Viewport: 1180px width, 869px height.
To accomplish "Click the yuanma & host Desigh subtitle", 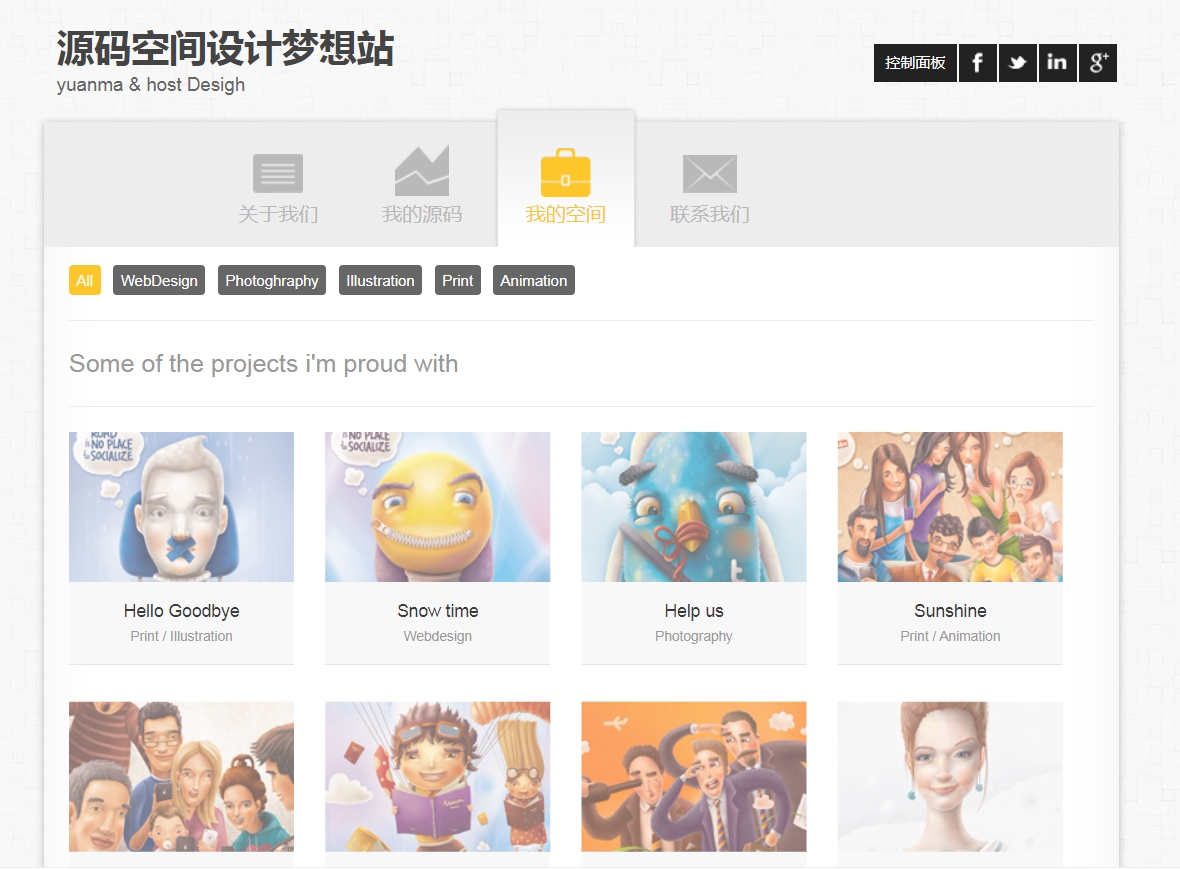I will 151,85.
